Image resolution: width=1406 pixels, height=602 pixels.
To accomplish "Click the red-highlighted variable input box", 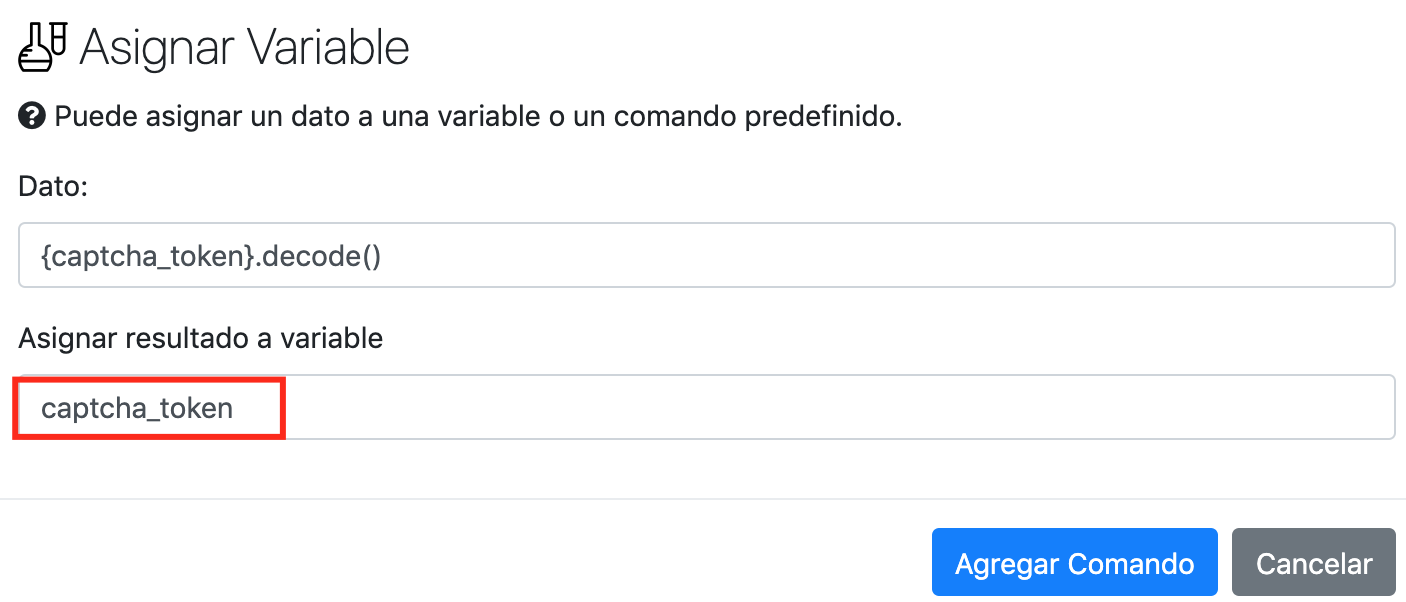I will tap(148, 407).
